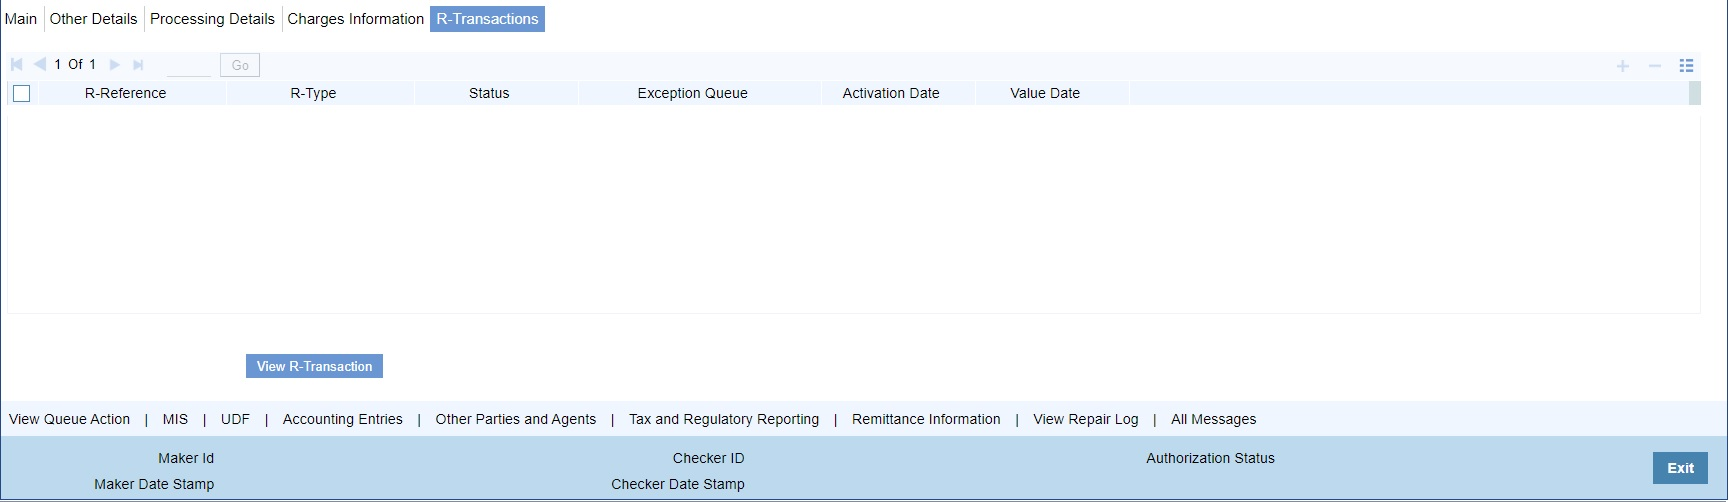Open All Messages link
1730x502 pixels.
[x=1214, y=420]
